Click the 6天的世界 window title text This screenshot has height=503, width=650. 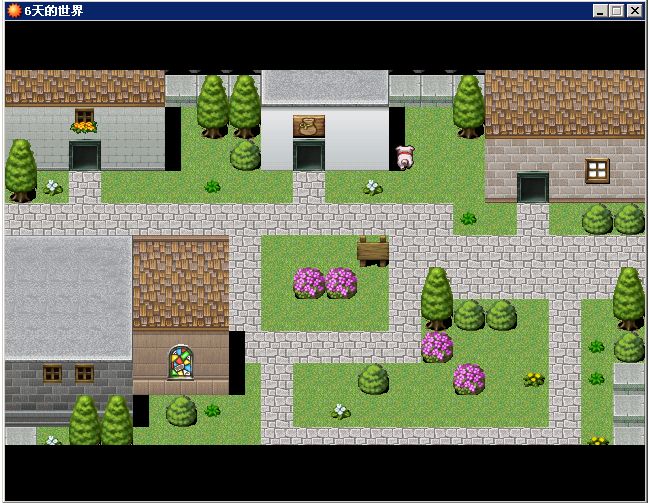click(55, 10)
